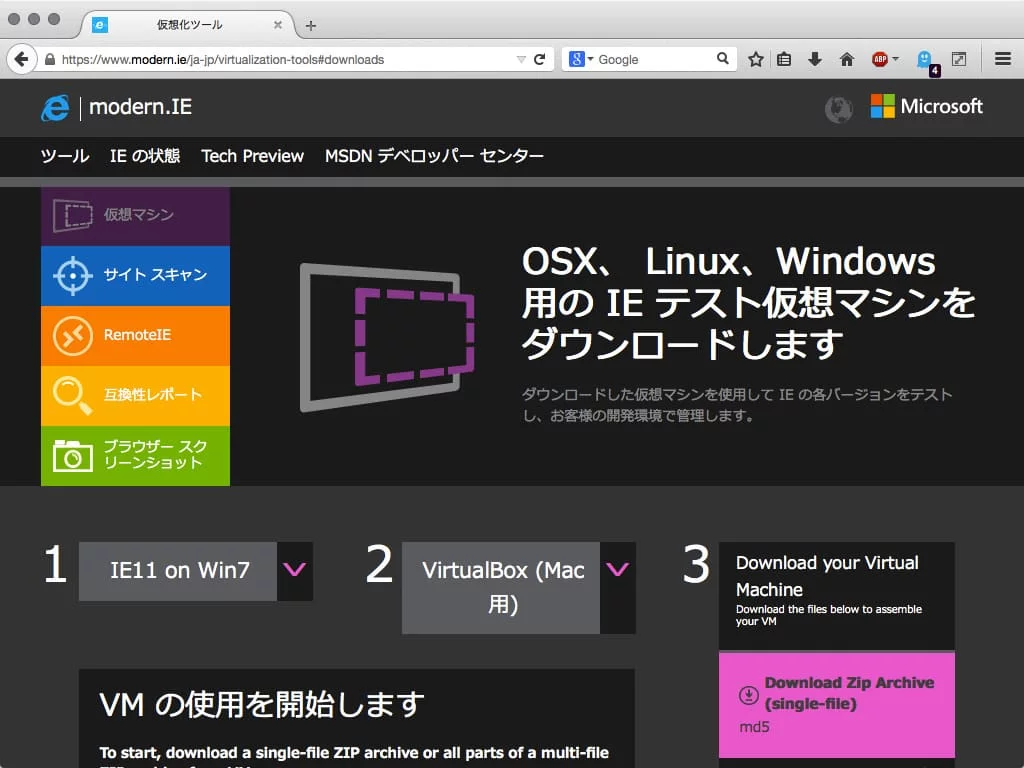
Task: Close the 仮想化ツール tab
Action: tap(278, 25)
